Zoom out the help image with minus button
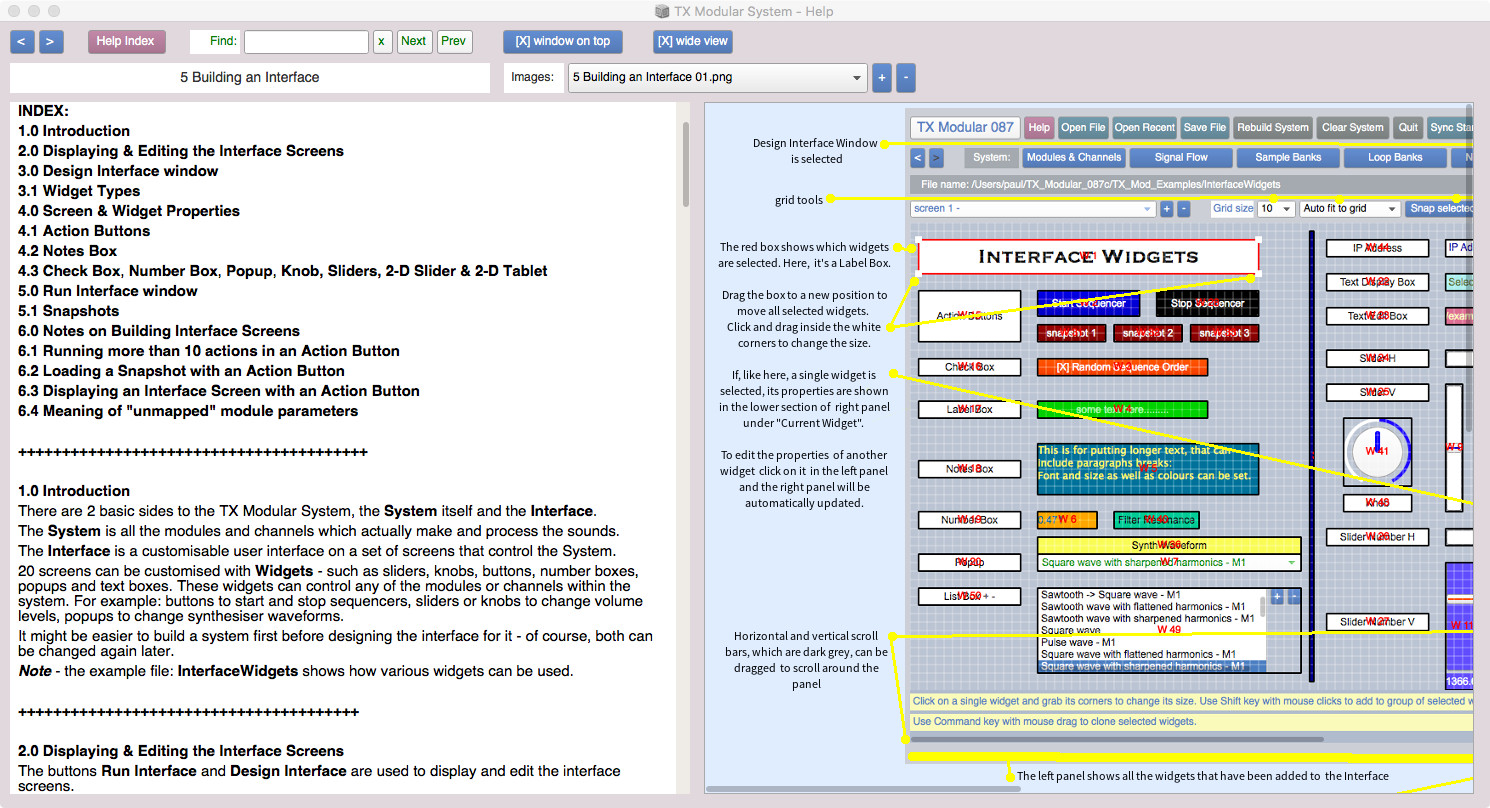The width and height of the screenshot is (1490, 808). 905,77
